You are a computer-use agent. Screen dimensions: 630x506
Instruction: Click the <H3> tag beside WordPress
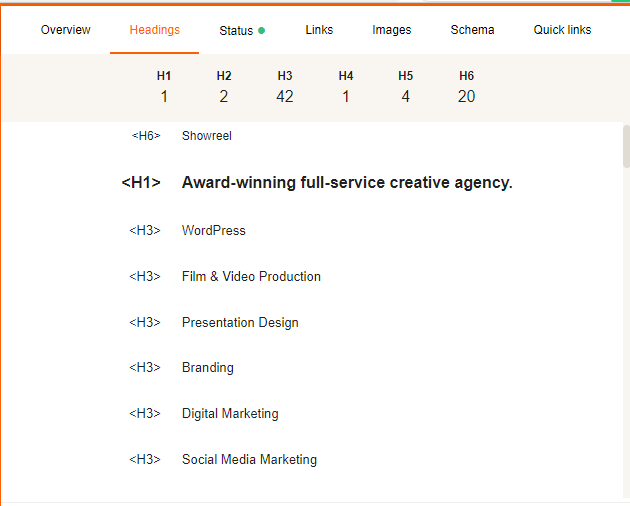click(145, 230)
